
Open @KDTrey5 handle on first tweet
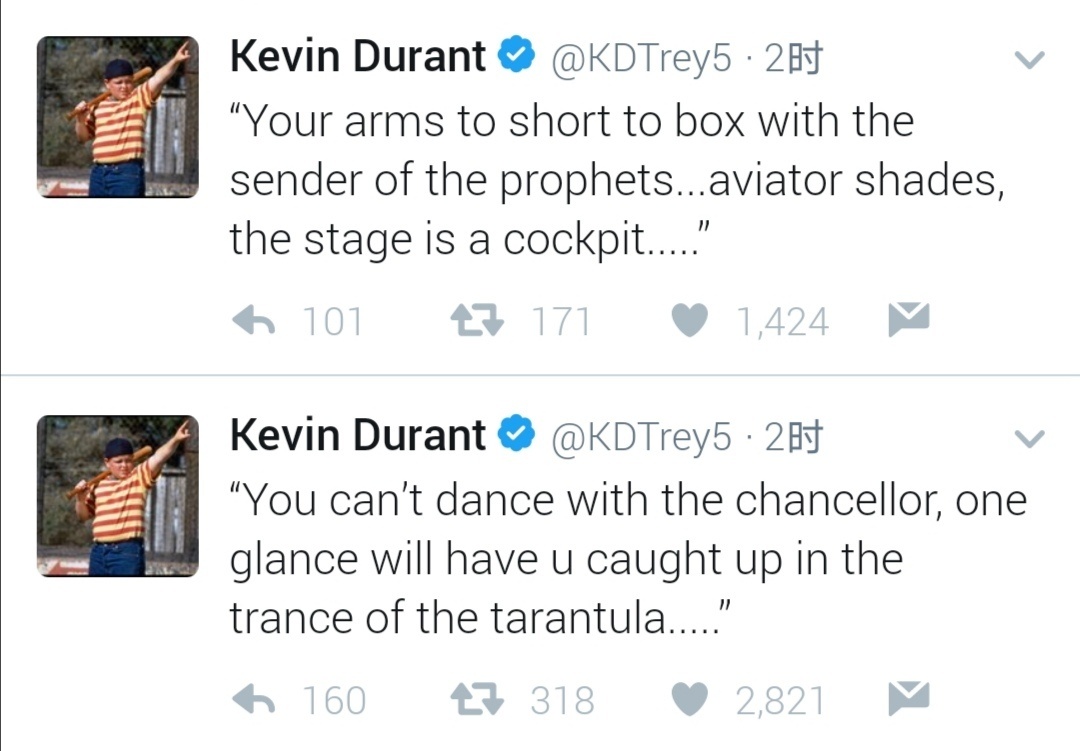point(642,60)
